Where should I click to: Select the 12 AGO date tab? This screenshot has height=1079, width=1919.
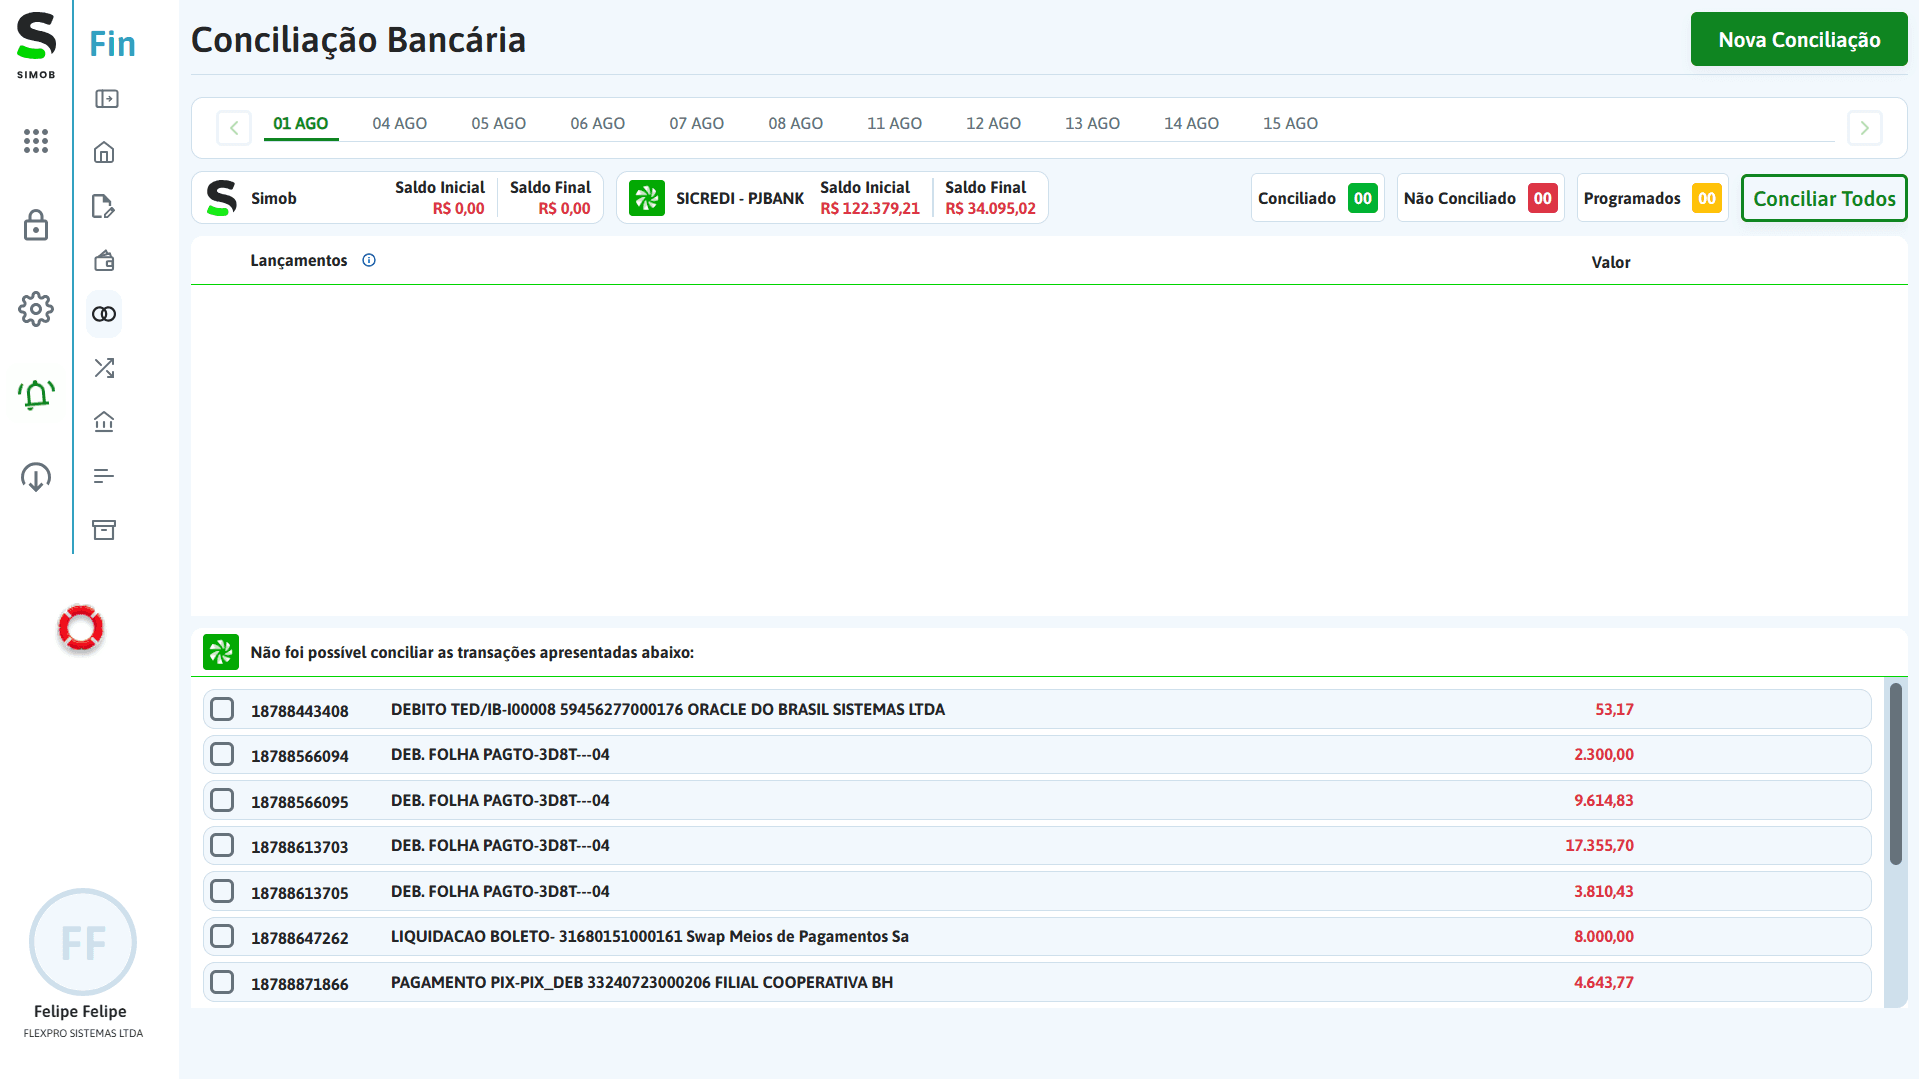coord(993,123)
